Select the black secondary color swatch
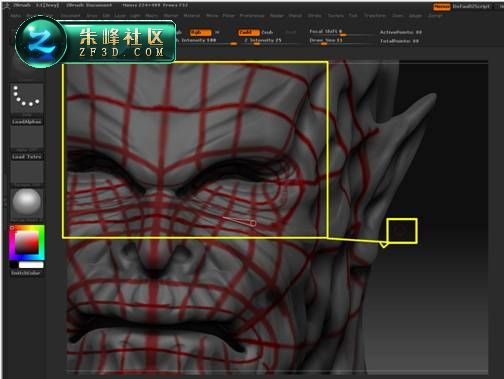 tap(14, 265)
